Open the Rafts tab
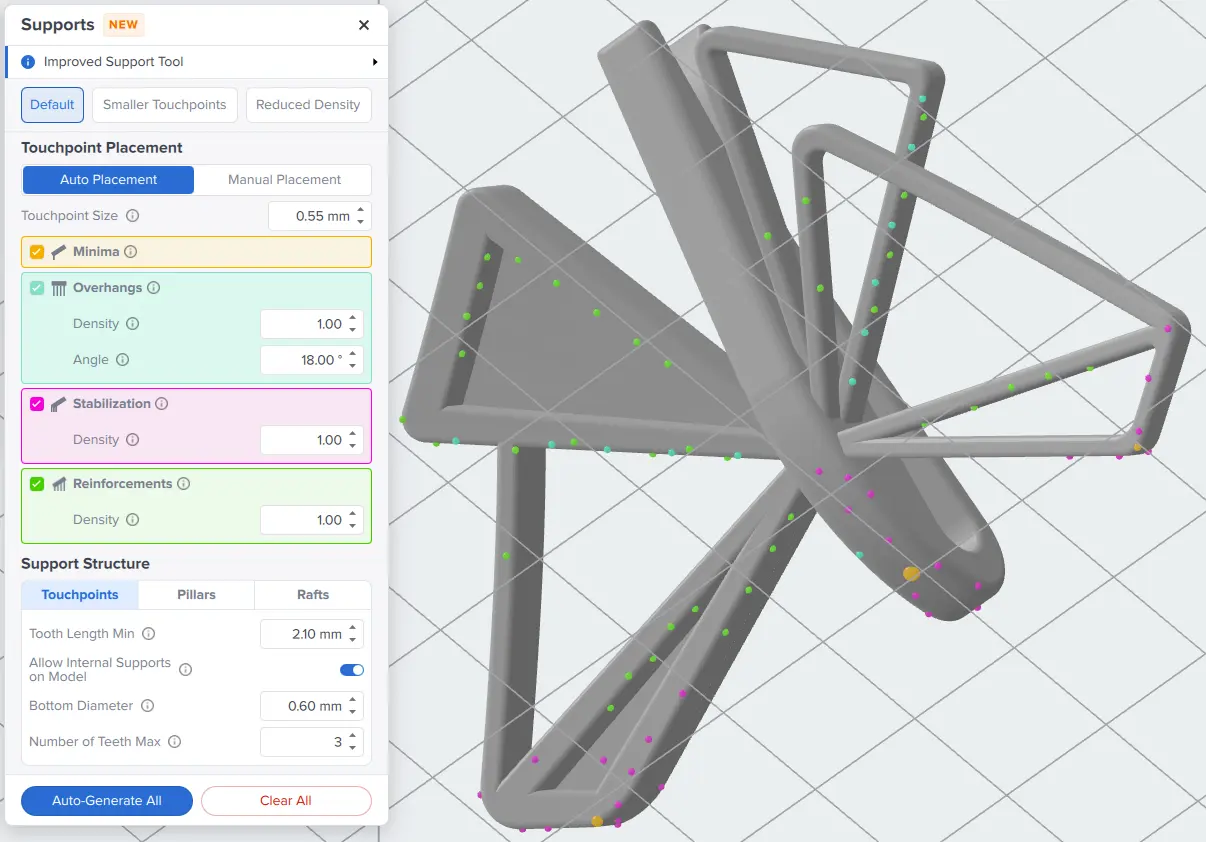The image size is (1206, 842). [313, 595]
